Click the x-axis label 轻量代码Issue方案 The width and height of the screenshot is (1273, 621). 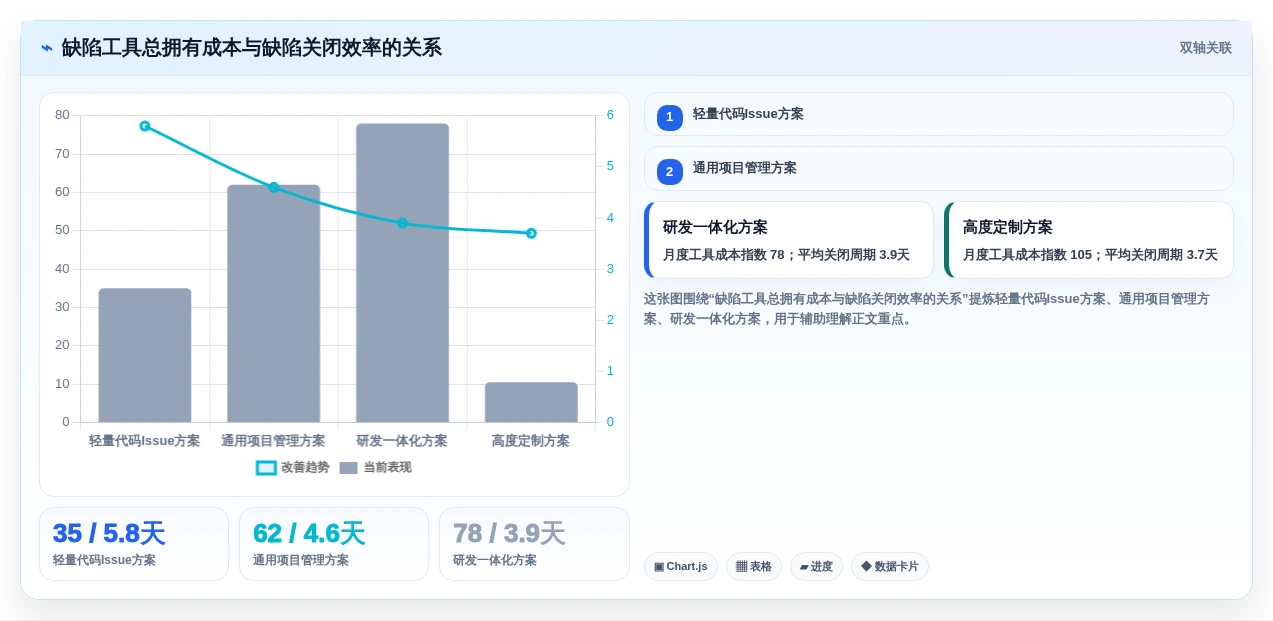145,441
